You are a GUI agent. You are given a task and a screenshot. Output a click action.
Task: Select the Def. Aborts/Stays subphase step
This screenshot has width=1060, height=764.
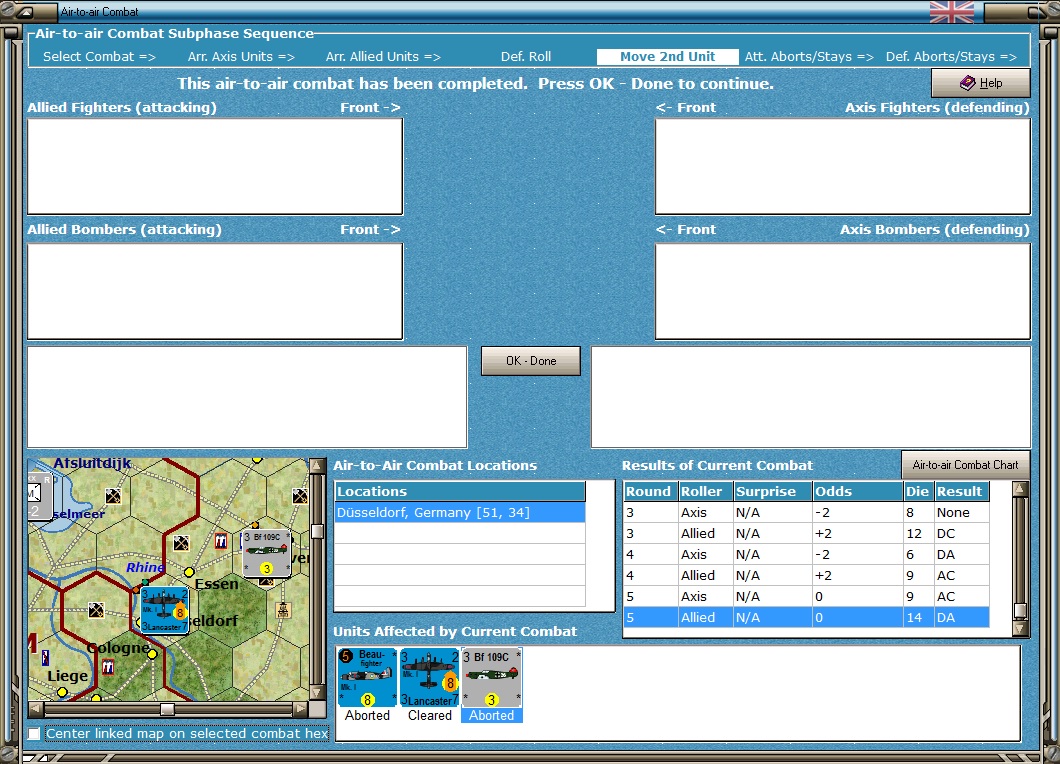pyautogui.click(x=951, y=57)
